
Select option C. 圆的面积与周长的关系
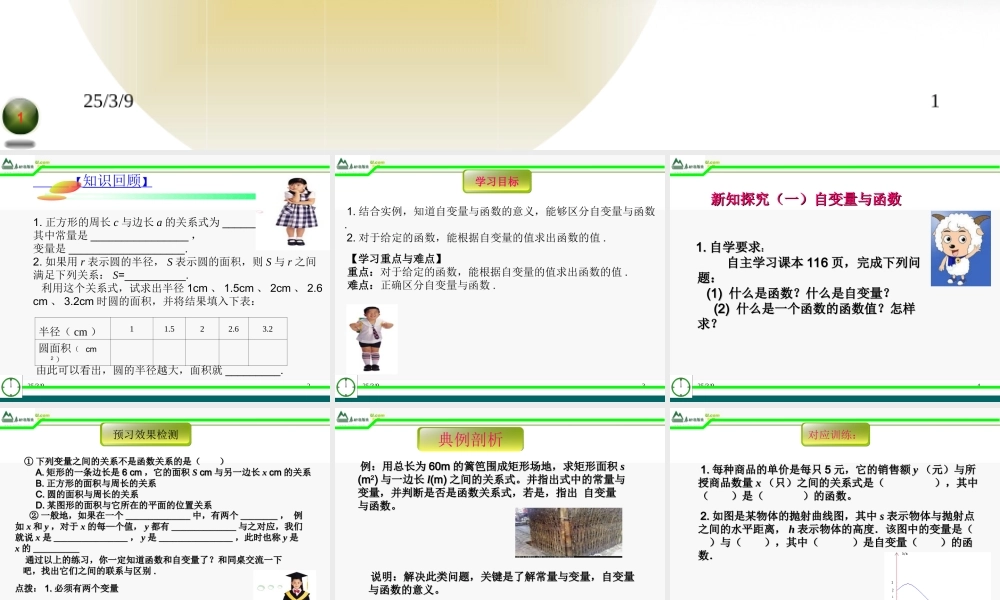(x=87, y=494)
